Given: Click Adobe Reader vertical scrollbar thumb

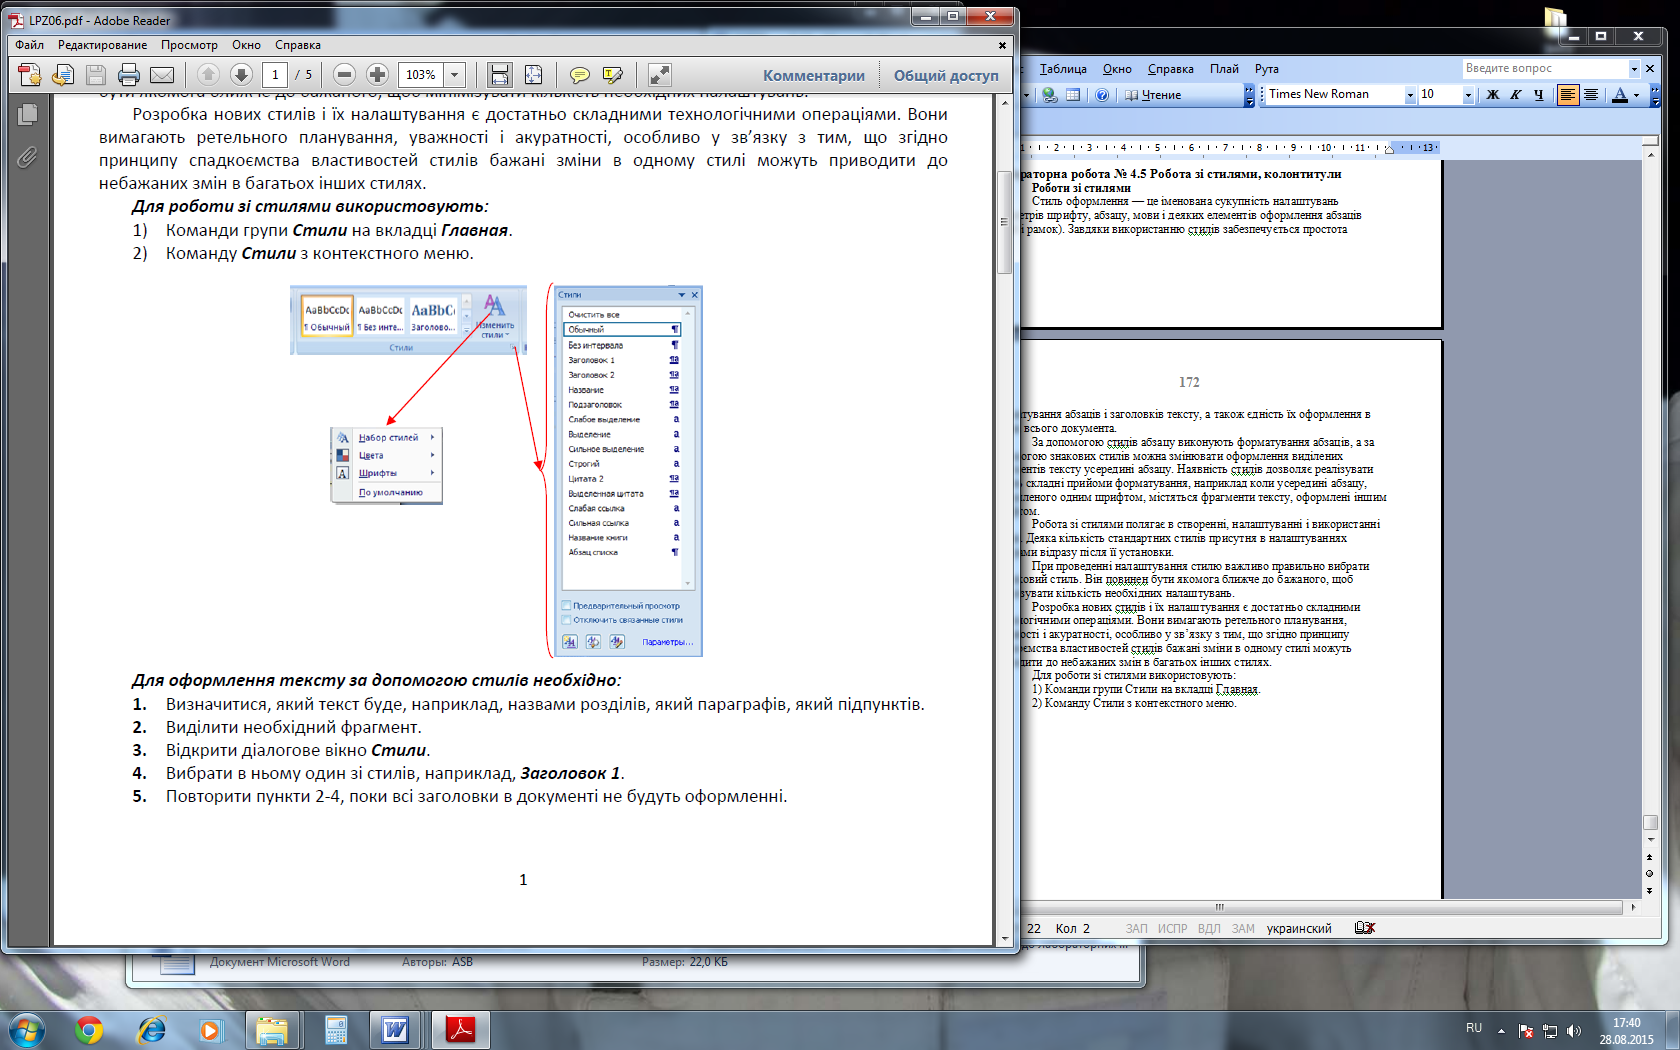Looking at the screenshot, I should (x=1005, y=222).
